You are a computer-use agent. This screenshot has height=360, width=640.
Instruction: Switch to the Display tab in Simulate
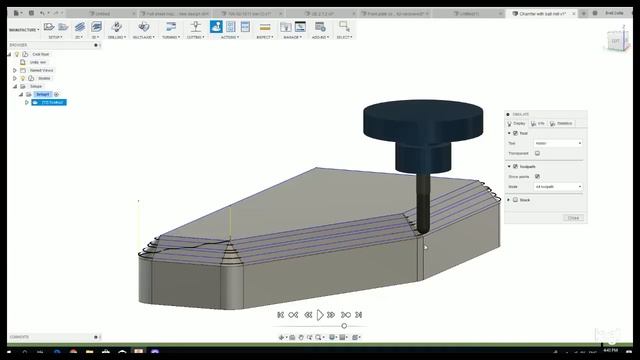pyautogui.click(x=517, y=123)
